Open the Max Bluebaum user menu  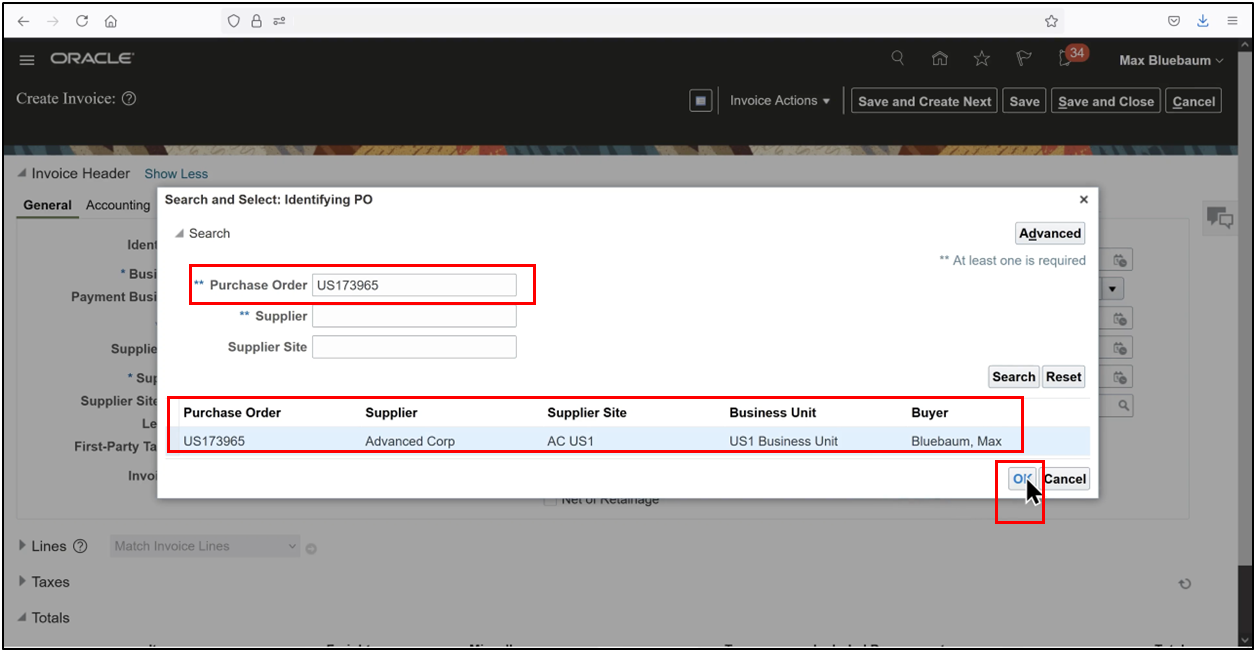tap(1169, 60)
